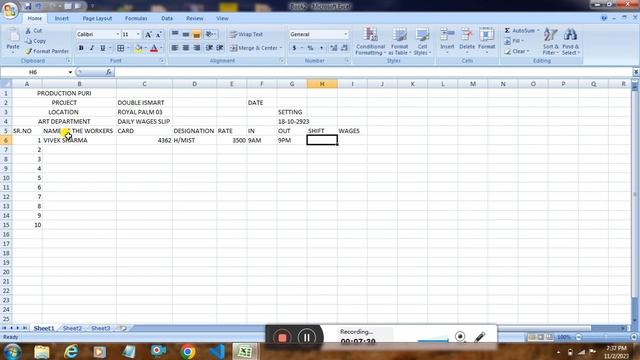Increase font size with Grow Font
Screen dimensions: 640x360
coord(148,34)
